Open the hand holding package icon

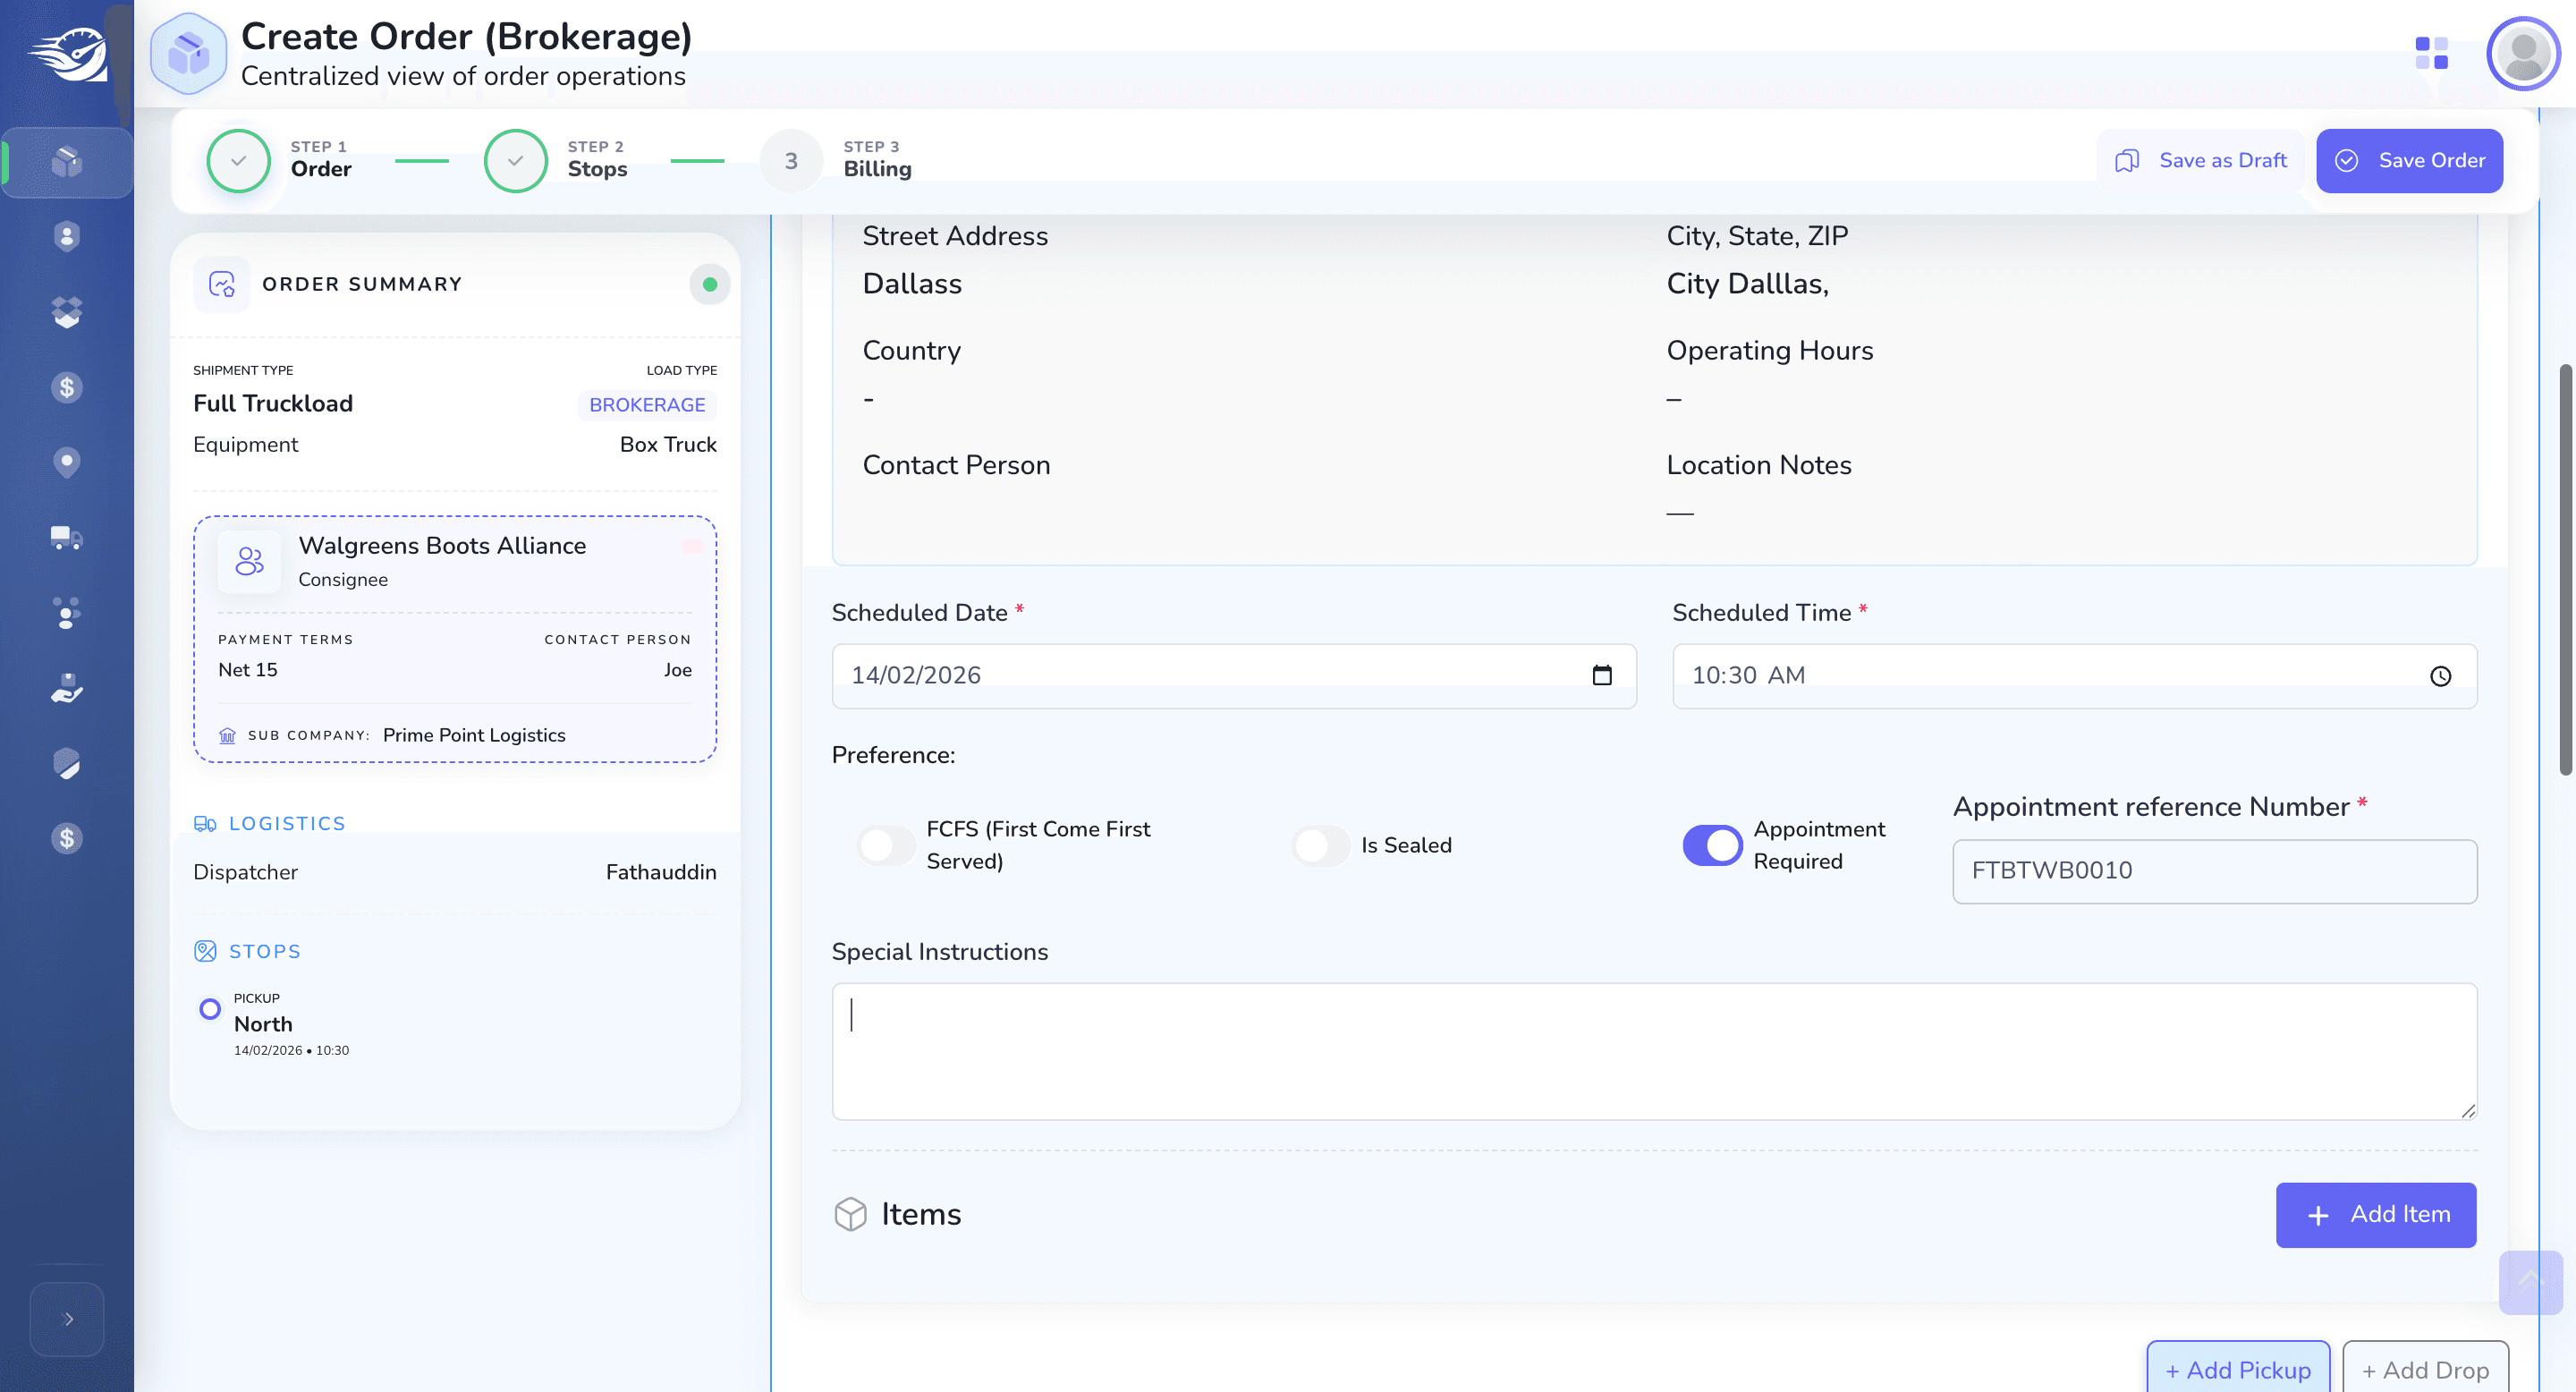tap(66, 688)
